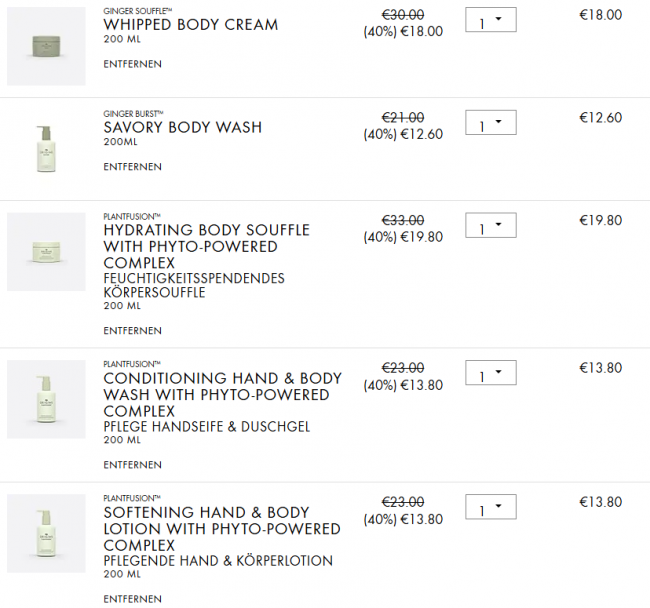Open Hydrating Body Souffle with Phyto-Powered Complex title
The height and width of the screenshot is (608, 650).
206,246
